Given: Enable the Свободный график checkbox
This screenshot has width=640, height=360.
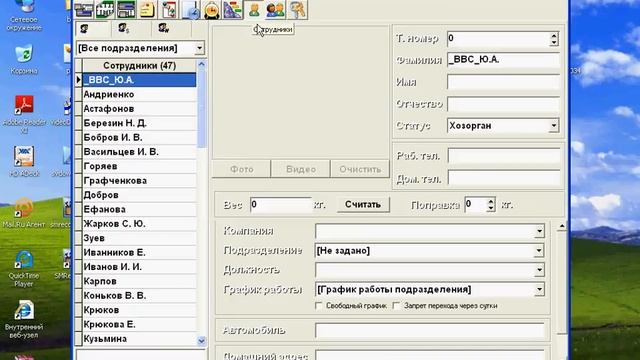Looking at the screenshot, I should tap(319, 305).
